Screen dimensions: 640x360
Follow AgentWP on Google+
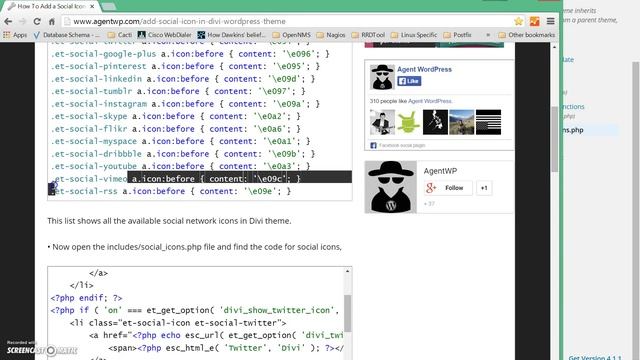448,188
